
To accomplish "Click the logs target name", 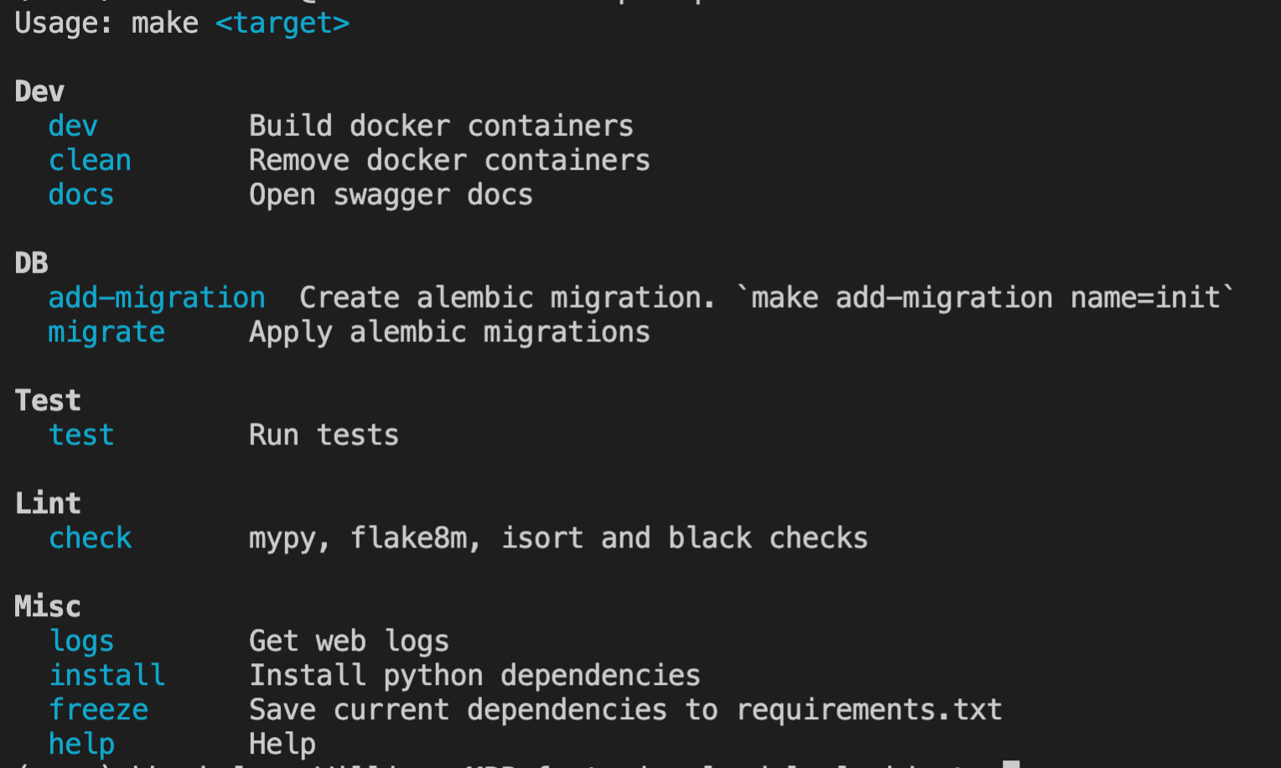I will 81,641.
